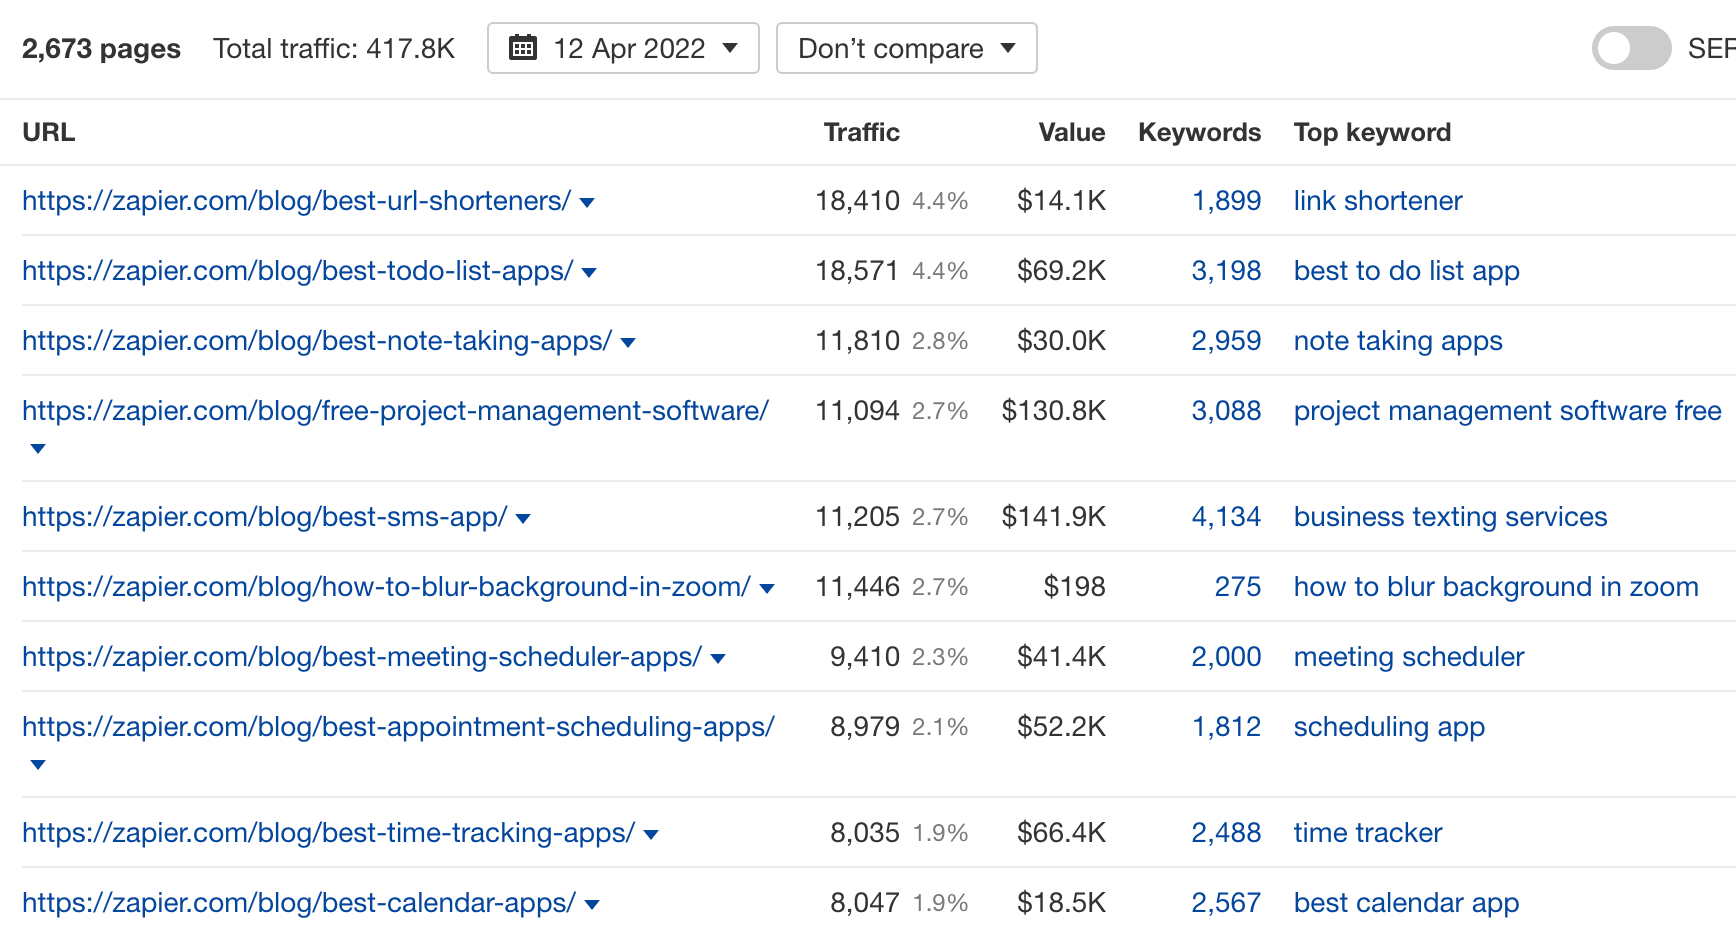Click "2,000" keywords for best-meeting-scheduler-apps

(x=1226, y=657)
